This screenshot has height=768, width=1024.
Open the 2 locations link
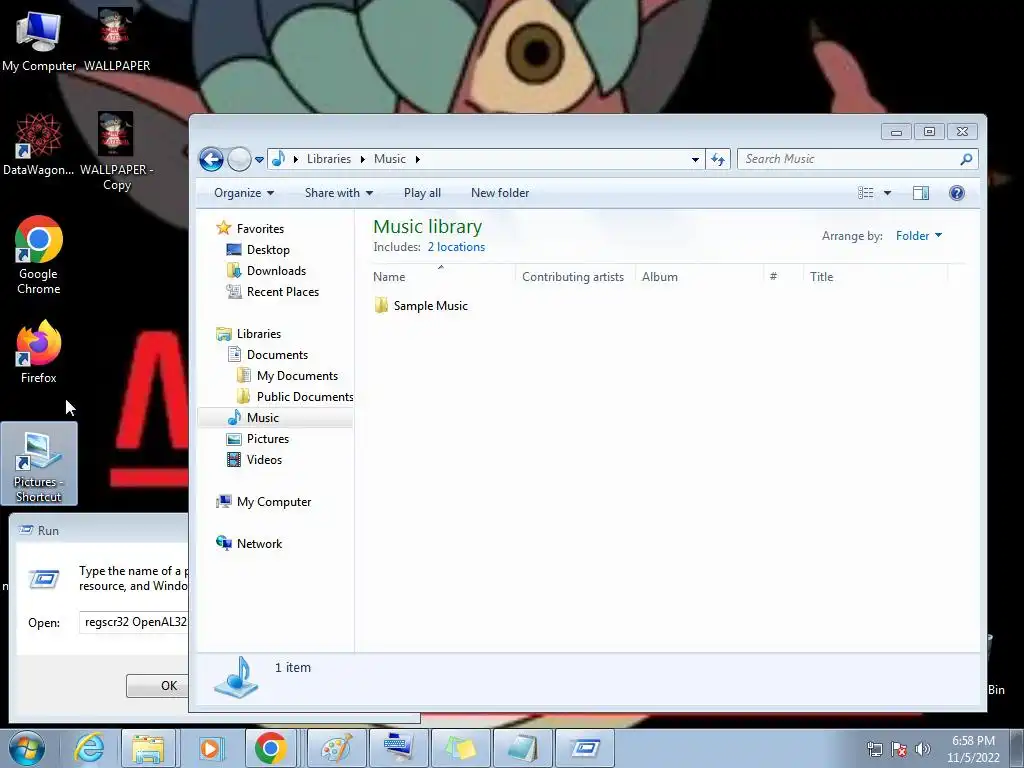click(x=456, y=248)
